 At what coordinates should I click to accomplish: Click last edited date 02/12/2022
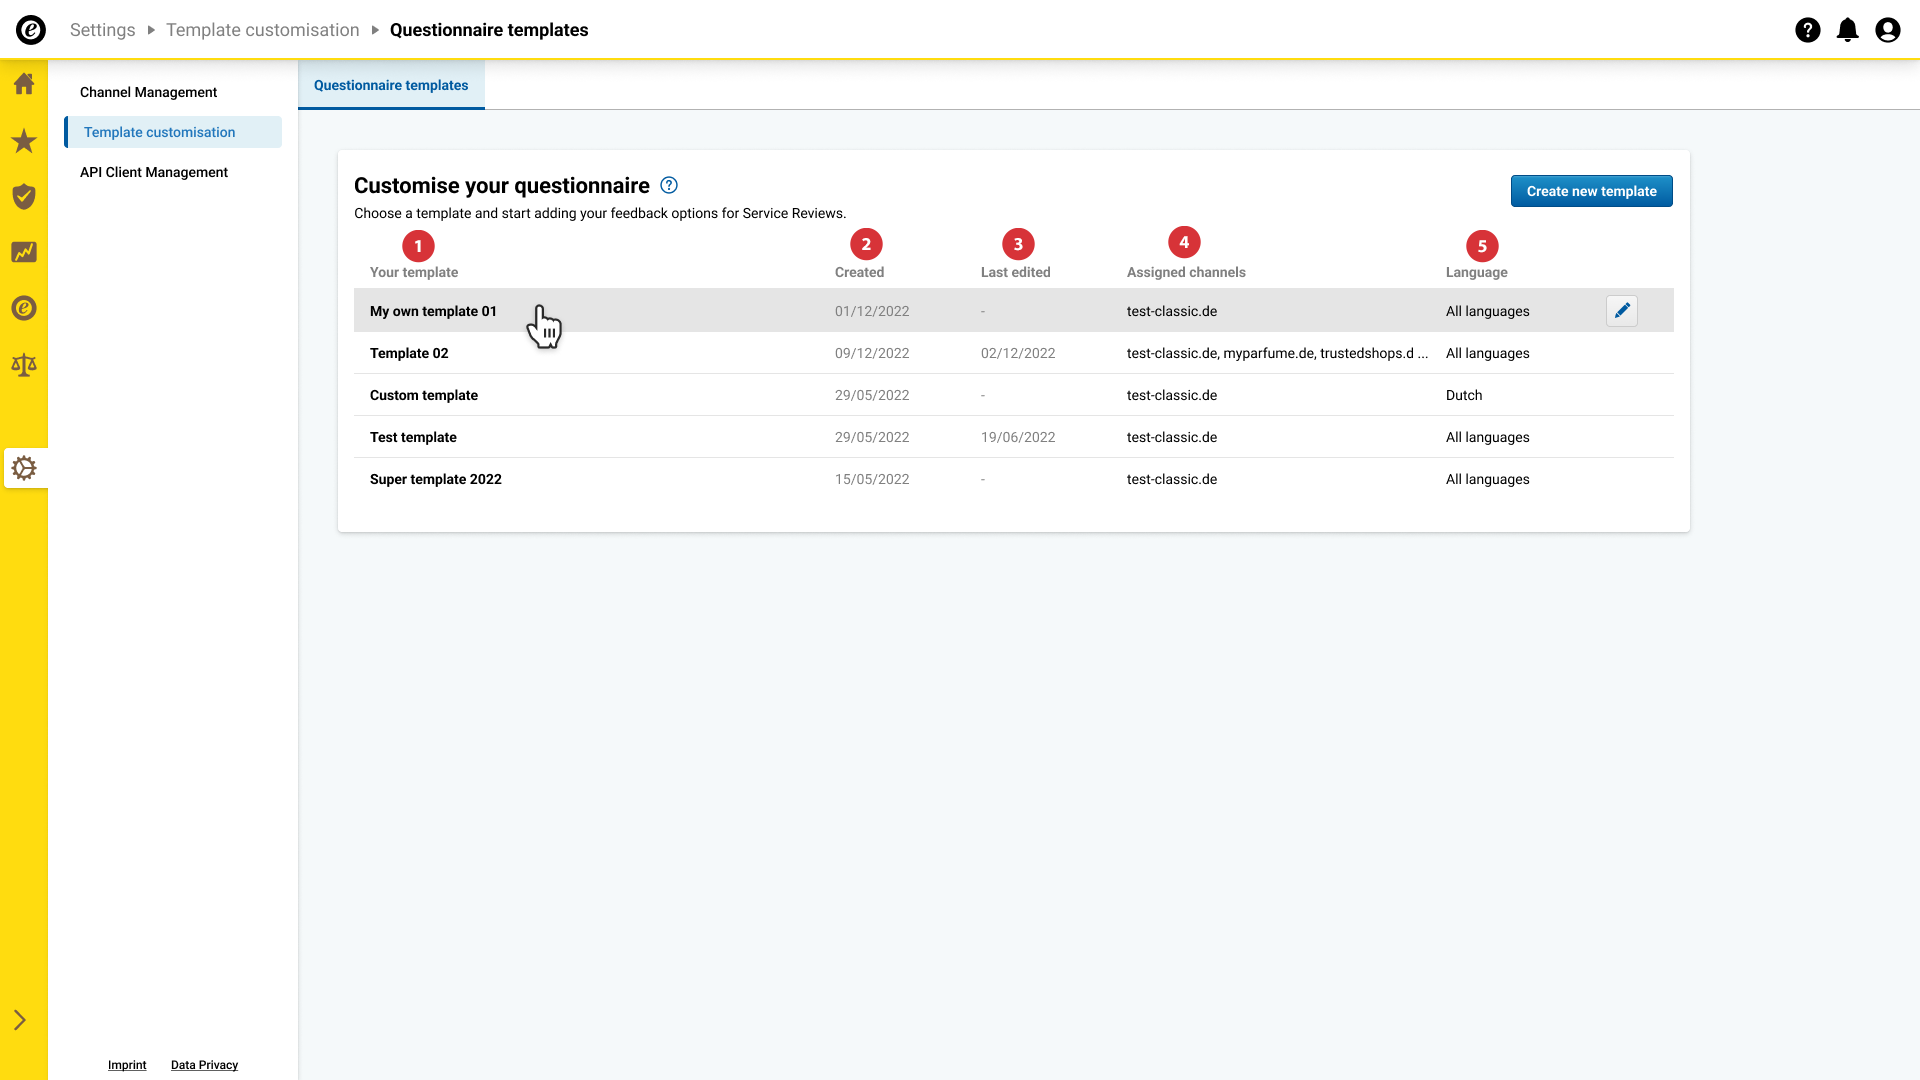pyautogui.click(x=1018, y=353)
